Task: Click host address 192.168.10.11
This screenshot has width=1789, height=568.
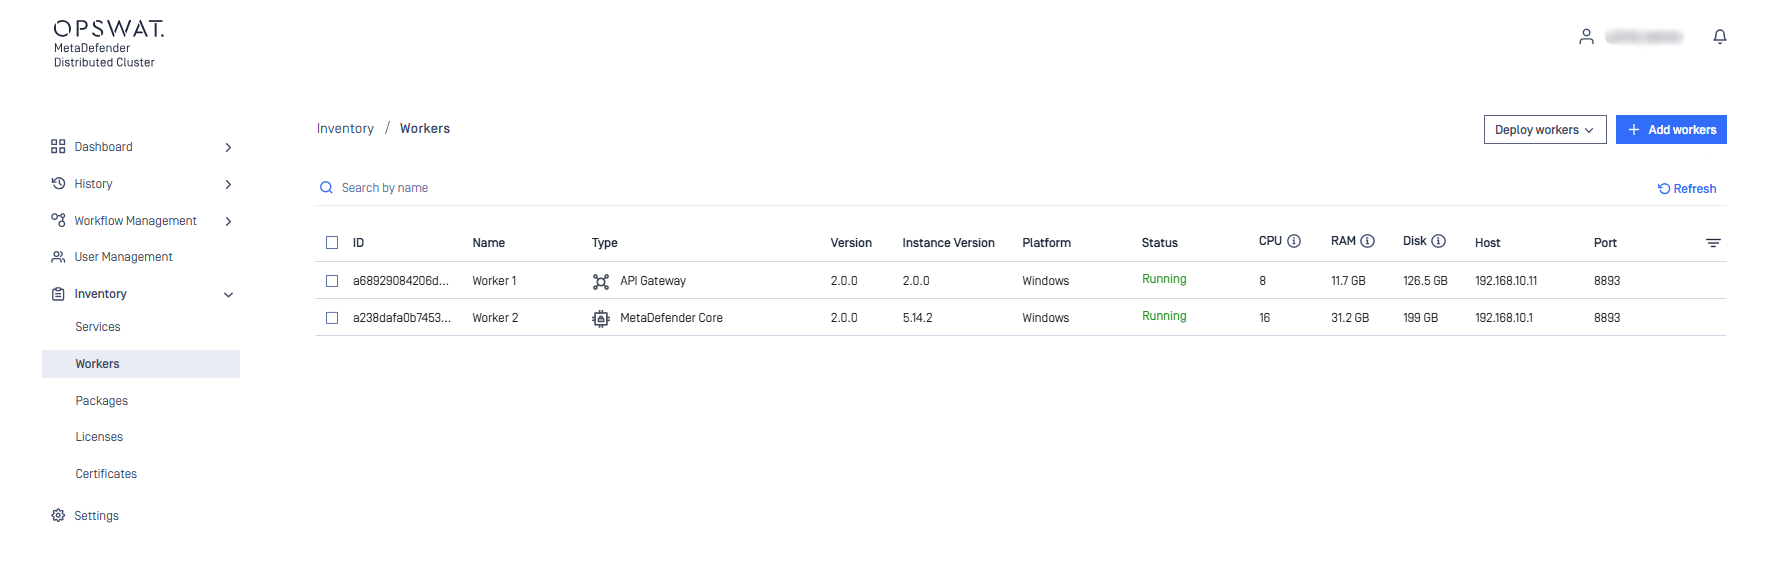Action: click(1506, 281)
